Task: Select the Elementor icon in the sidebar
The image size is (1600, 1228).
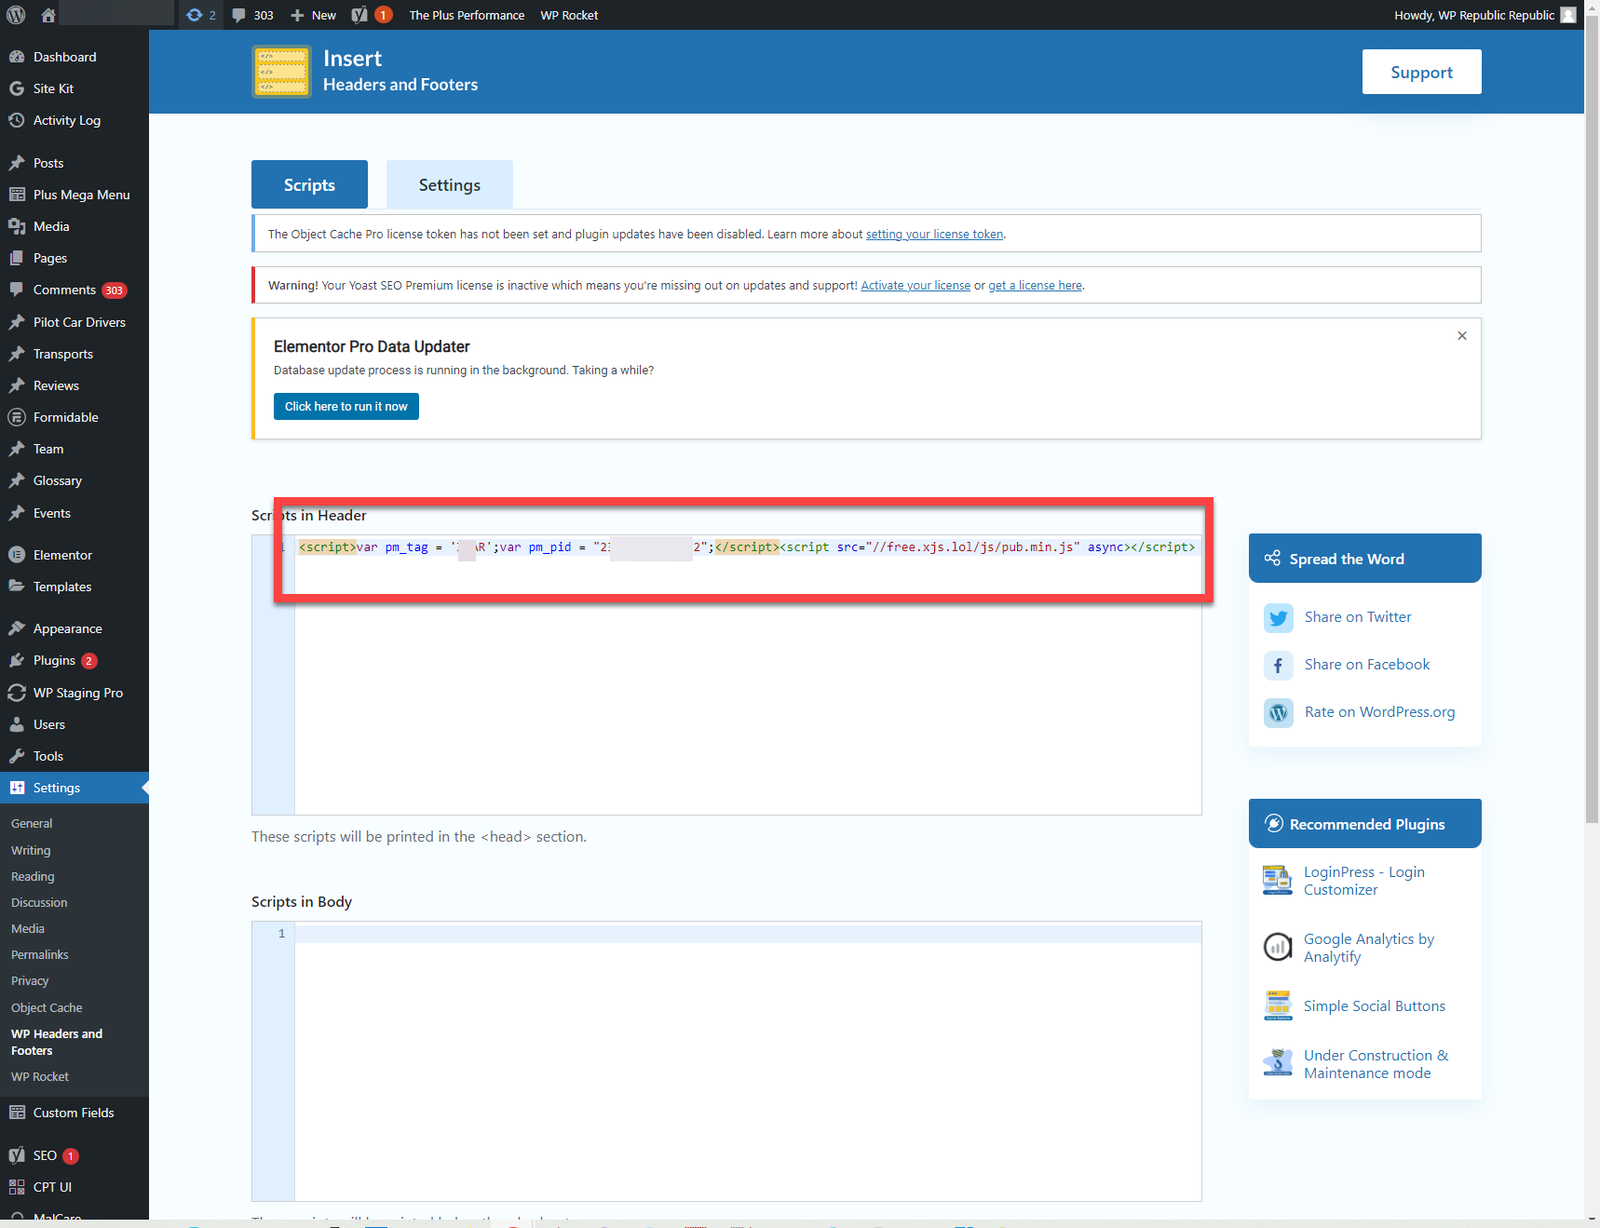Action: (17, 554)
